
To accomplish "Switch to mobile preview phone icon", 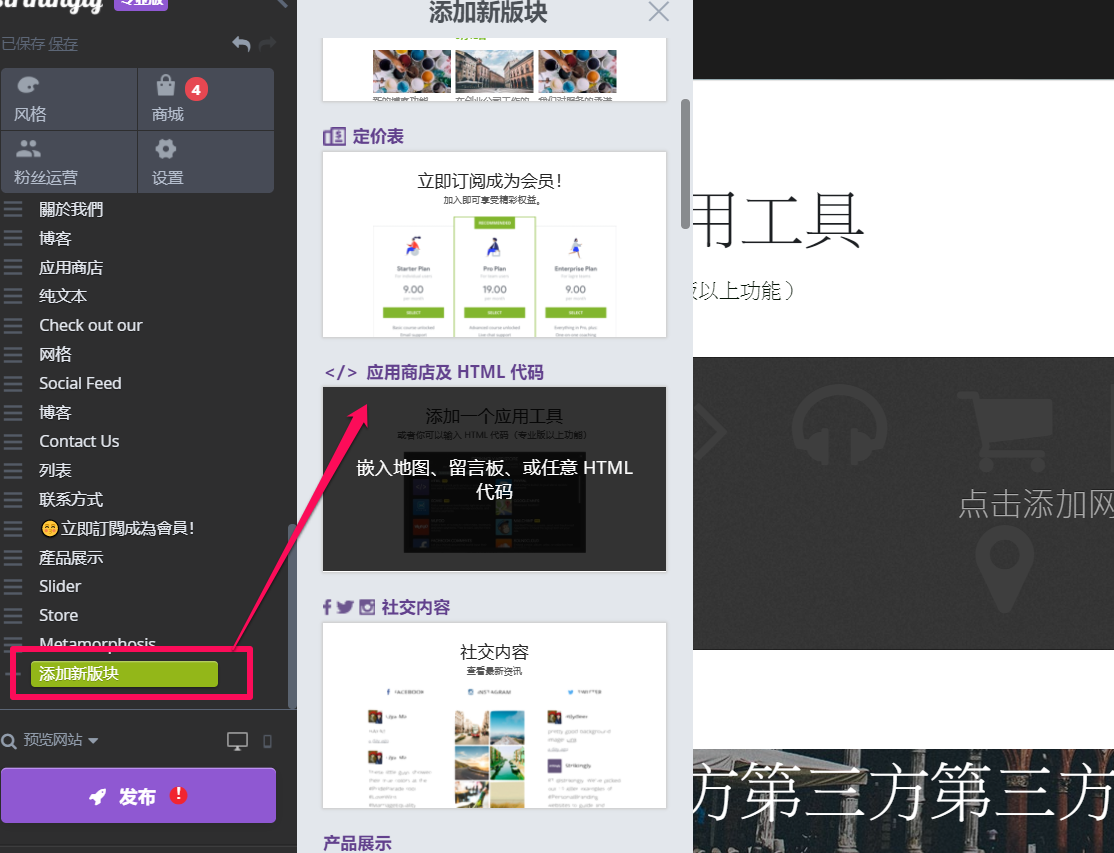I will (268, 741).
